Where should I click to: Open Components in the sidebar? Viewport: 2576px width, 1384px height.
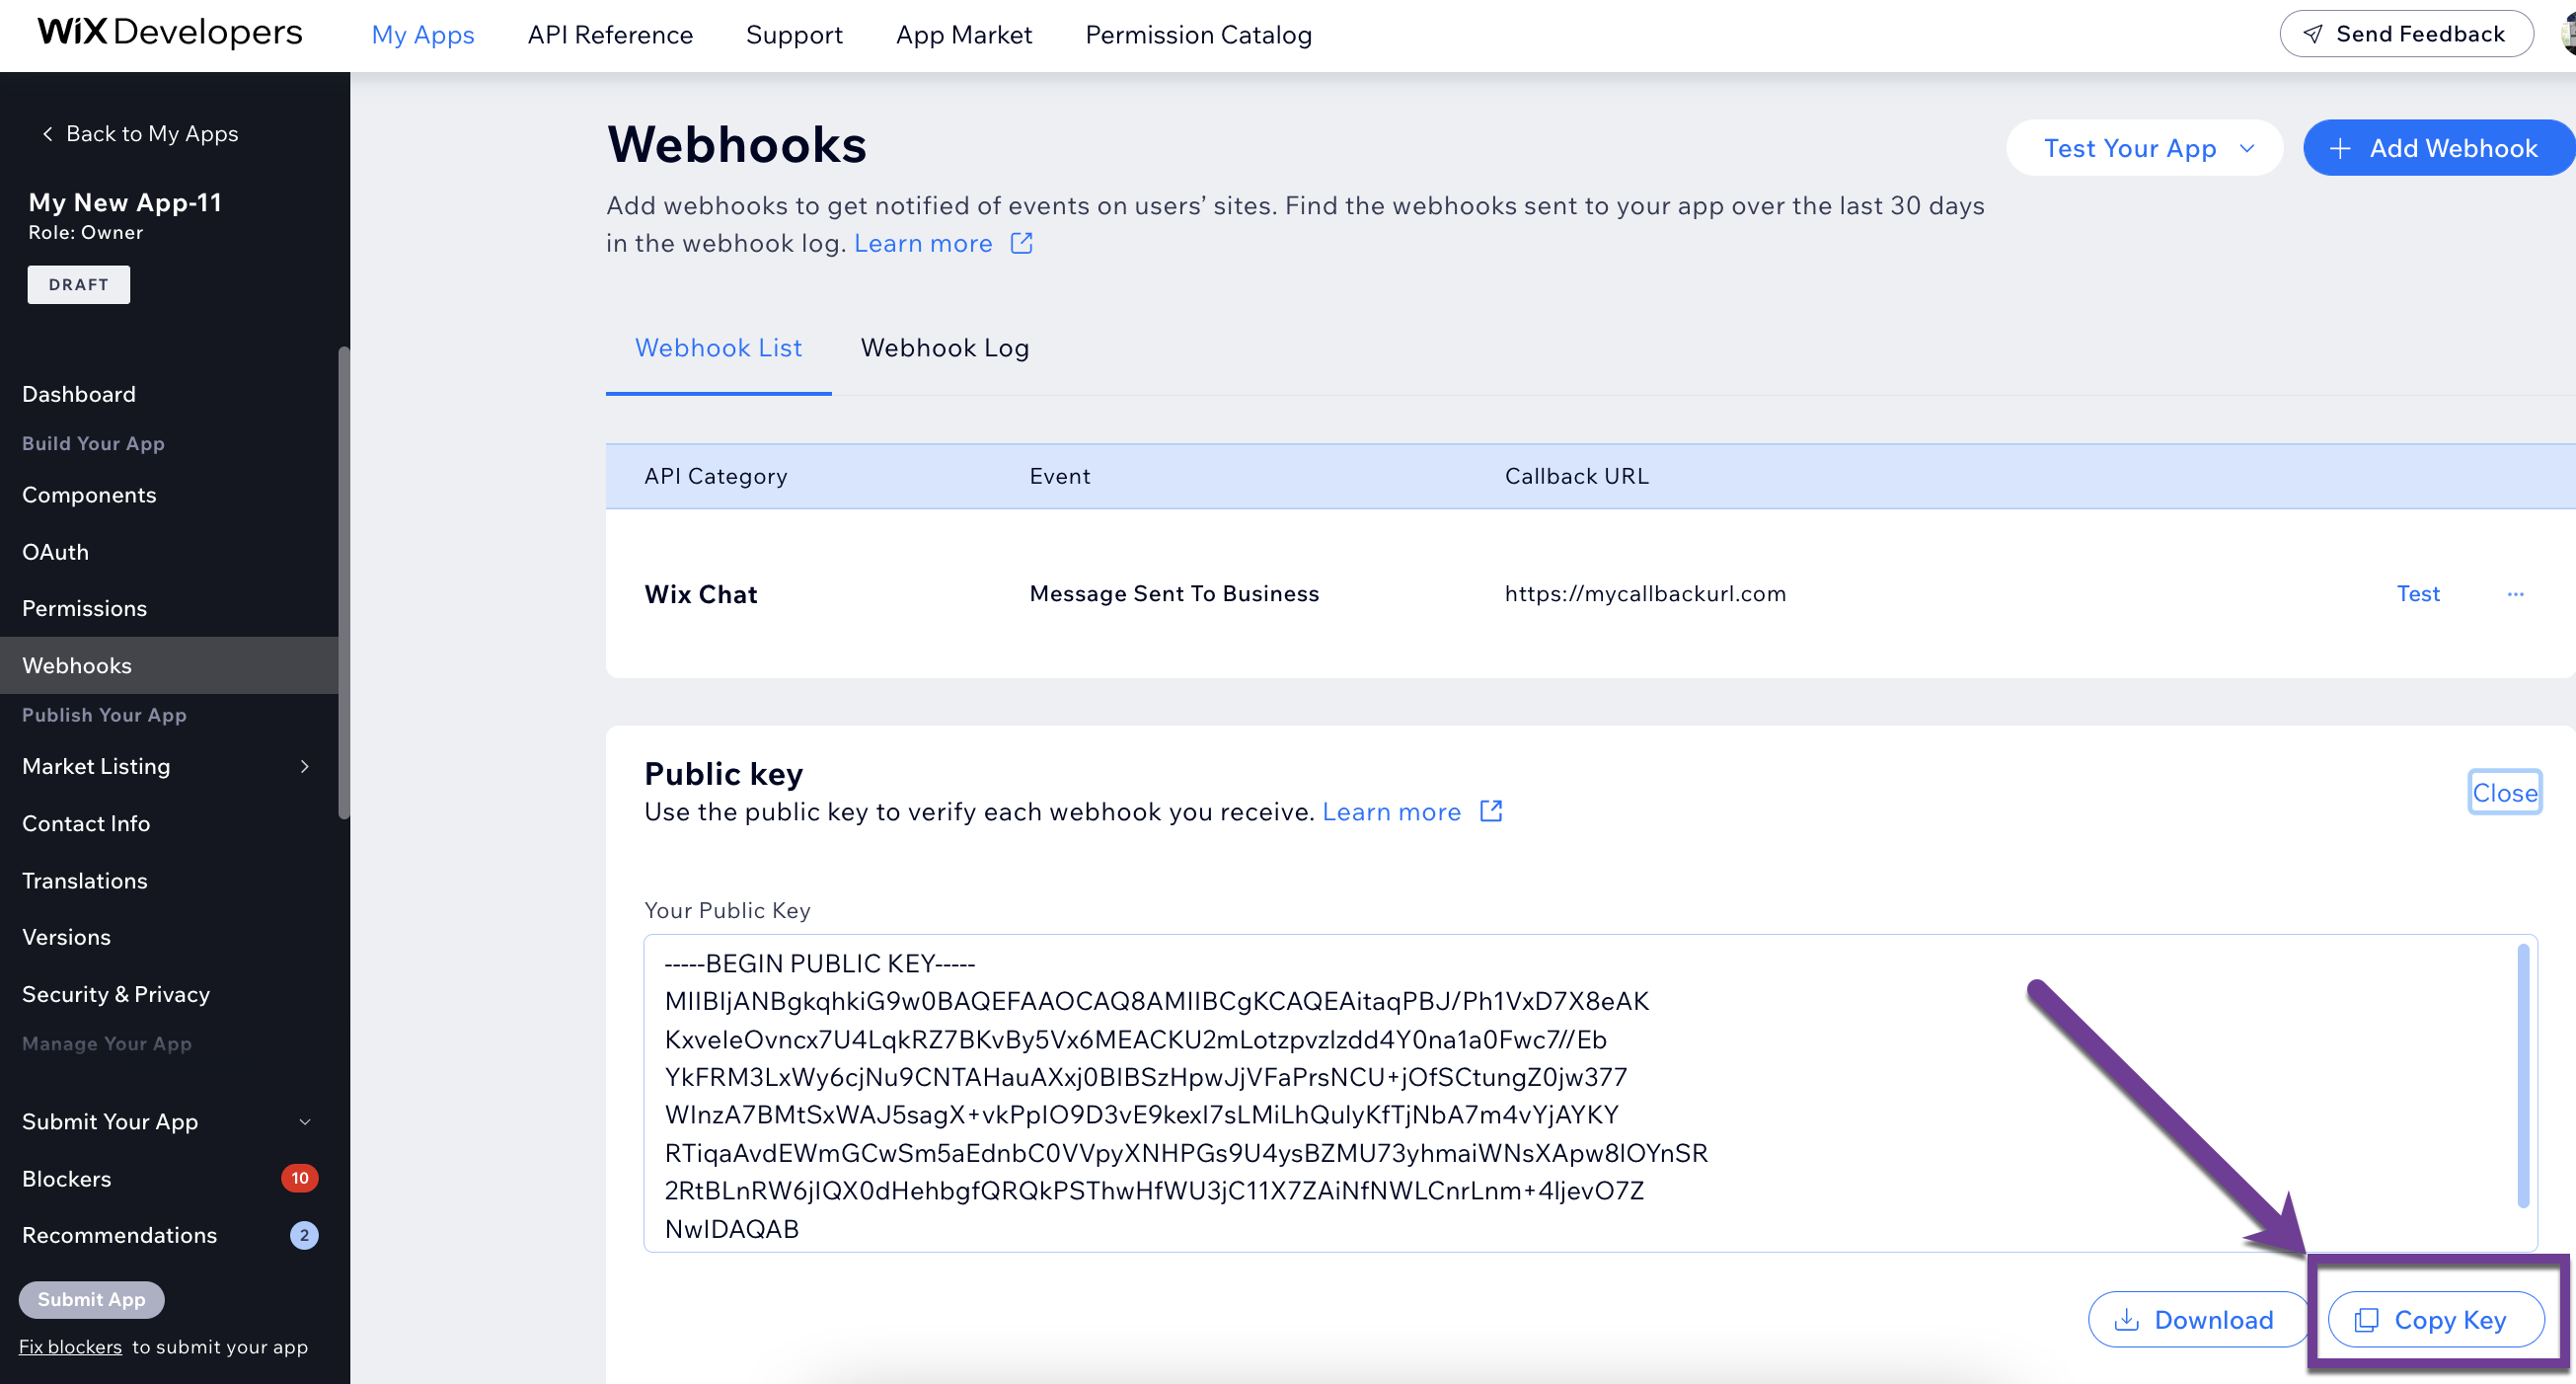click(89, 495)
